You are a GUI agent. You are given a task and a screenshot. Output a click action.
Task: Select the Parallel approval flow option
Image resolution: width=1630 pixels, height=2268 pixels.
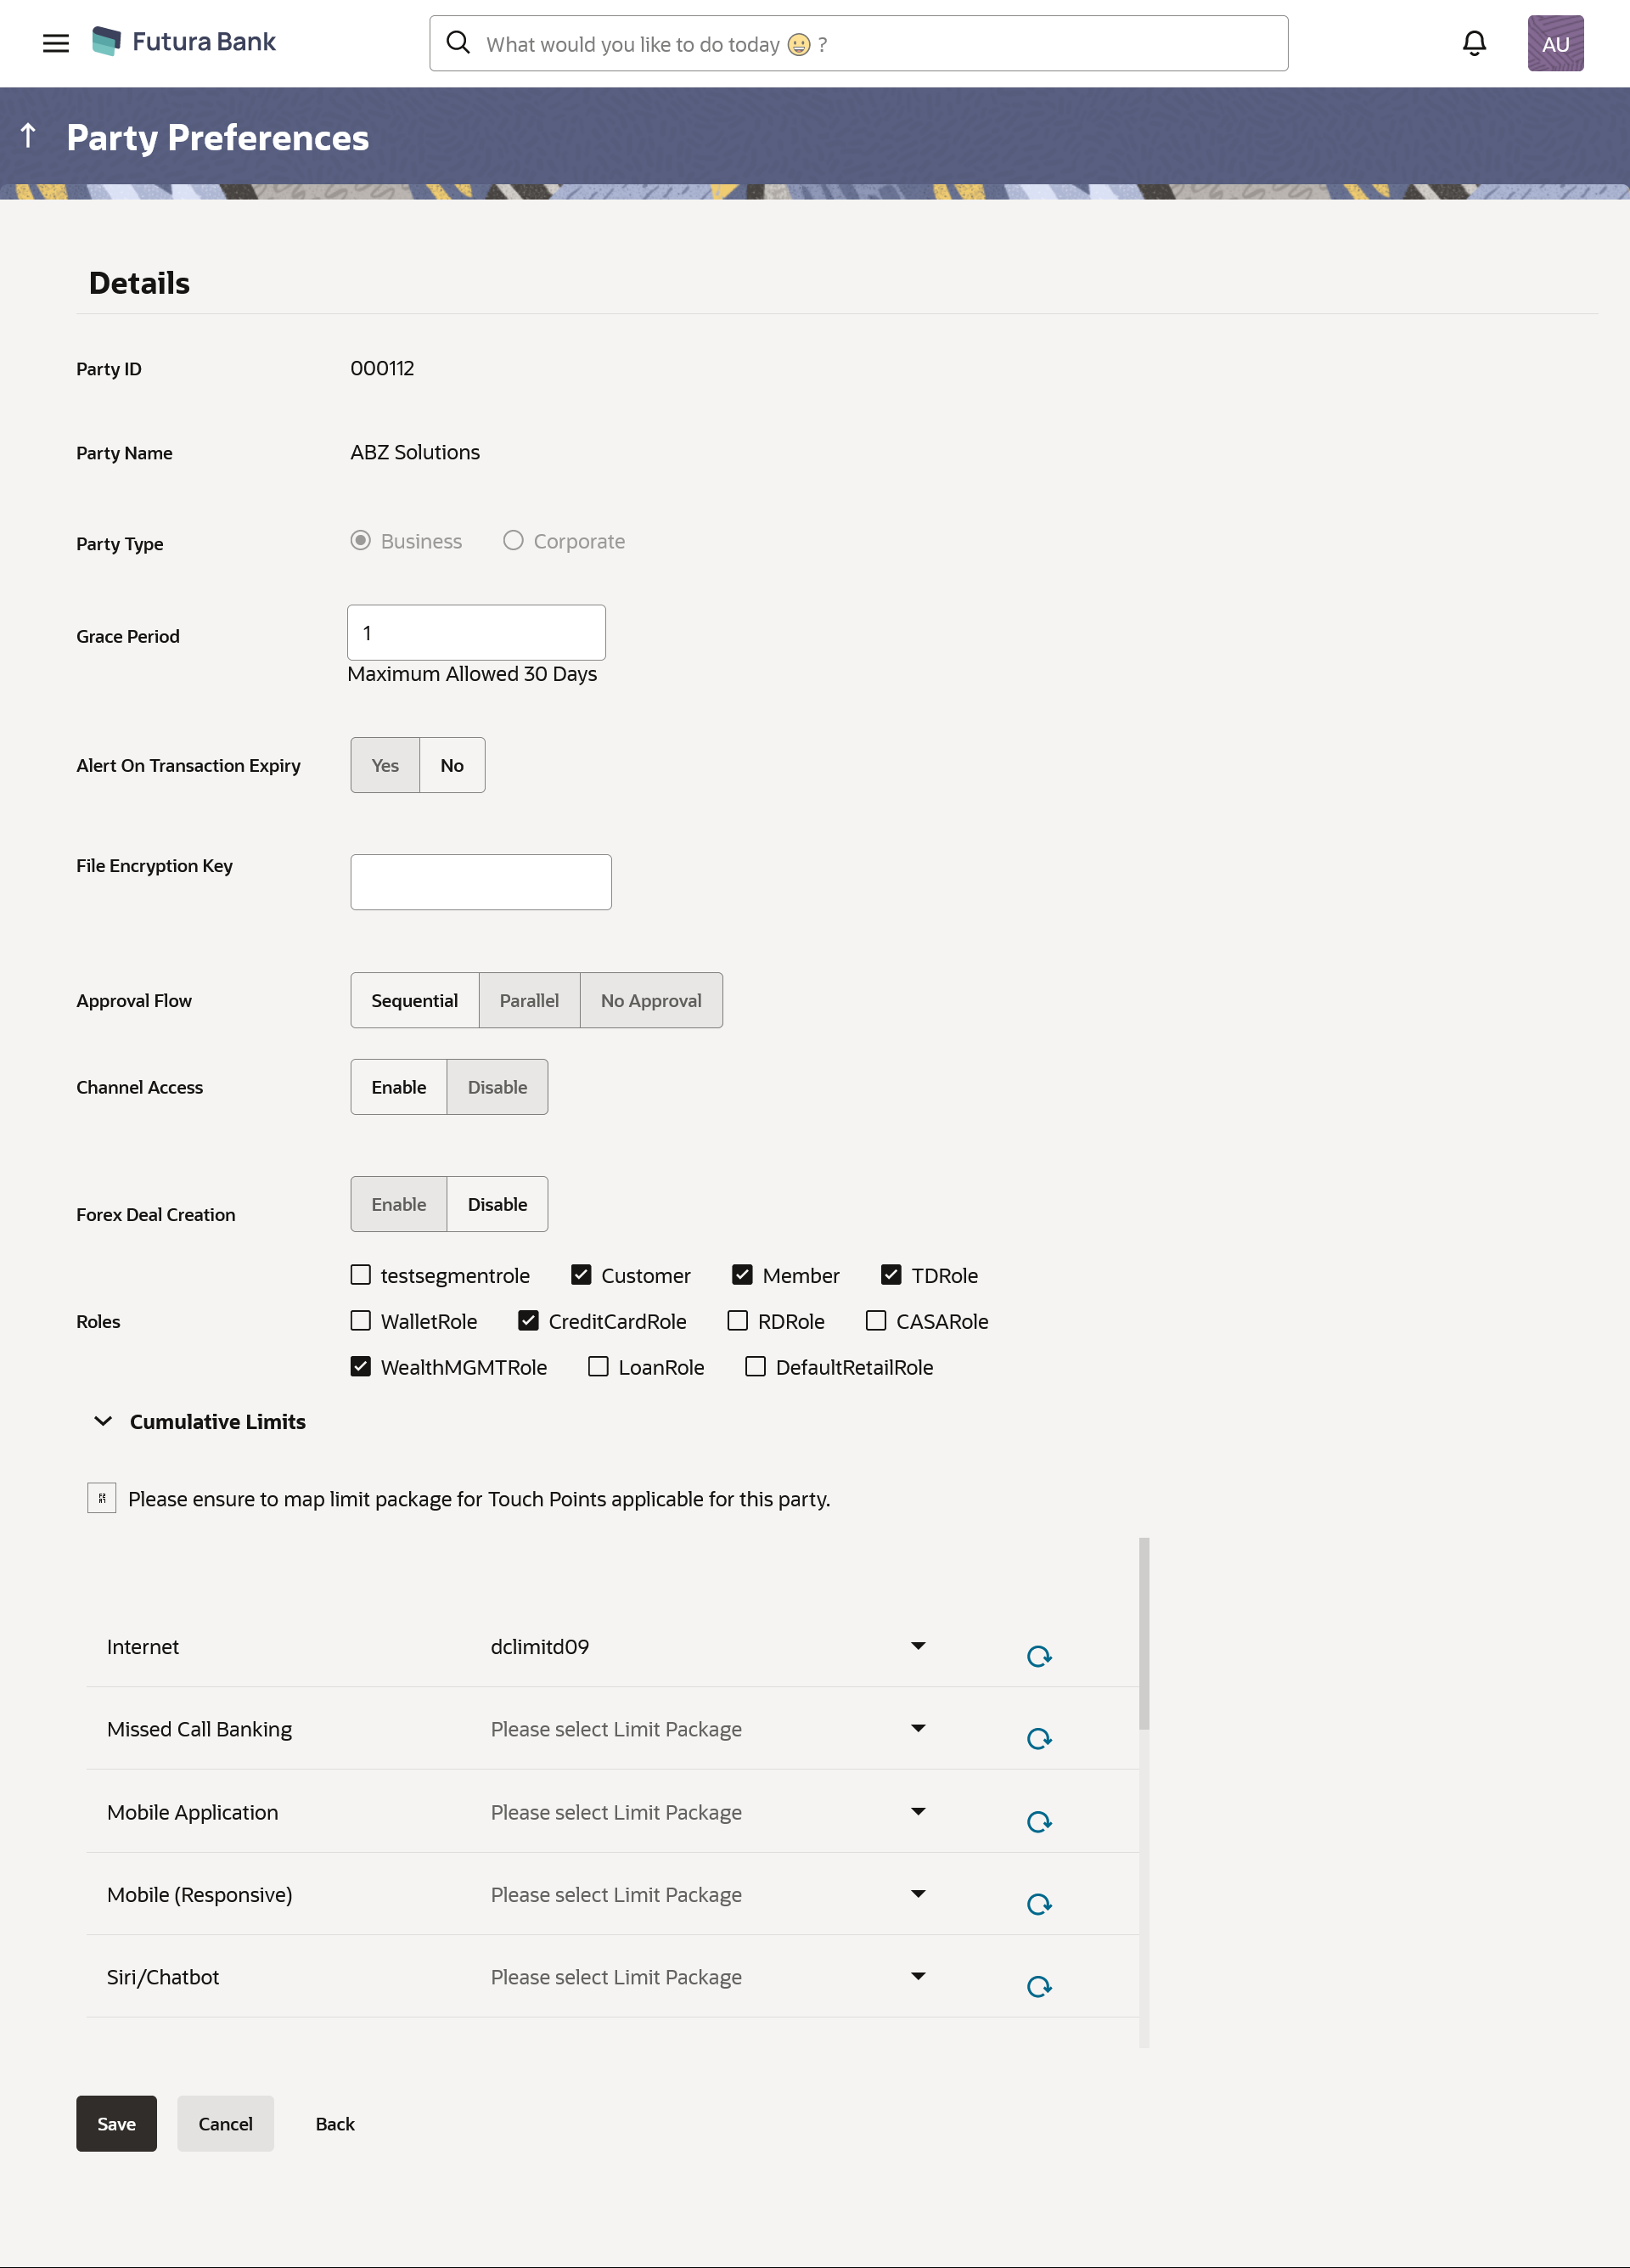pyautogui.click(x=528, y=1000)
